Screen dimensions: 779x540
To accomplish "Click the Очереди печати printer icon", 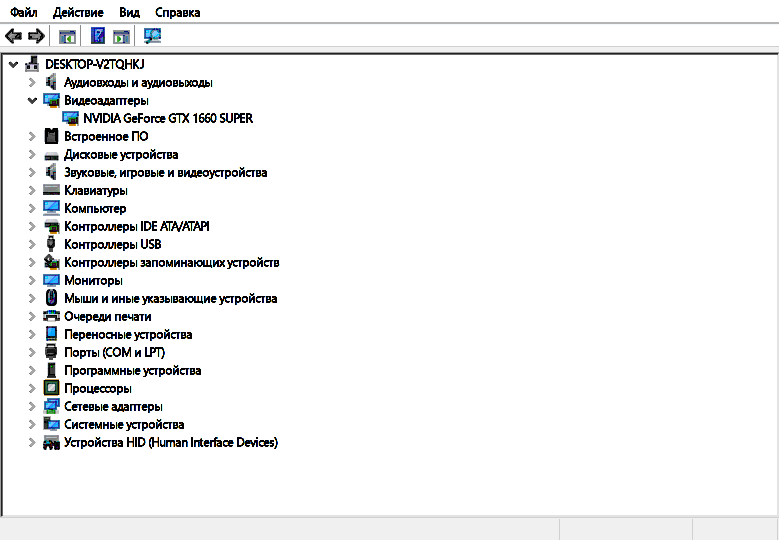I will 51,316.
